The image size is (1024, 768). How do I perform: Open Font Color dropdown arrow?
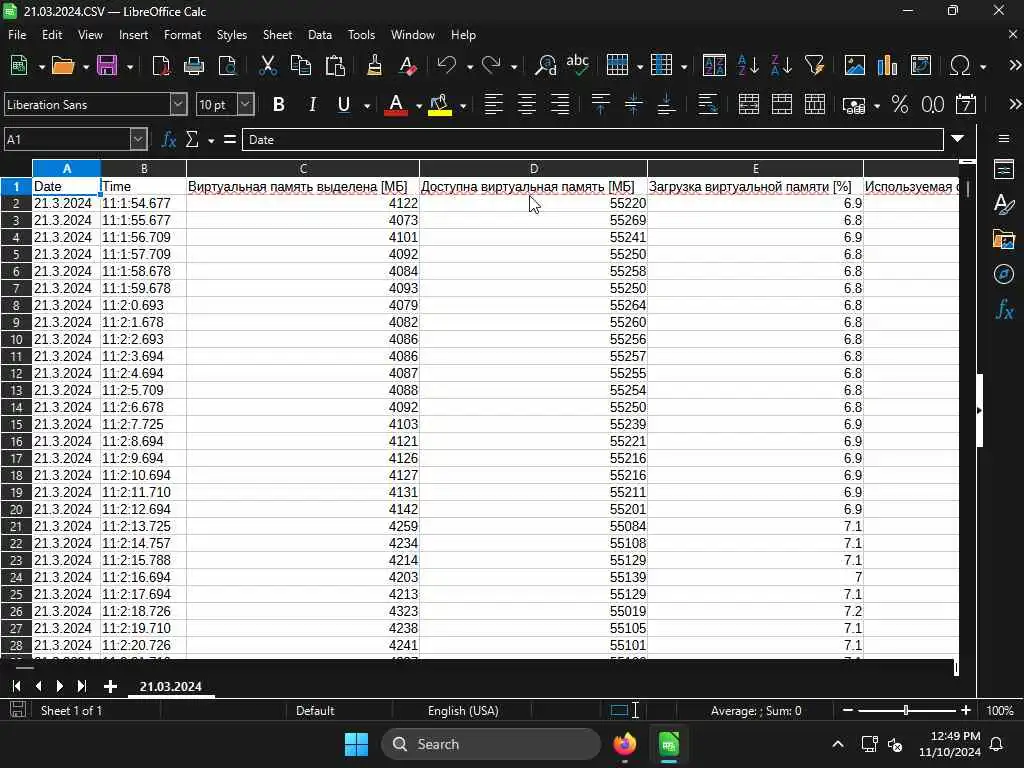[x=419, y=106]
